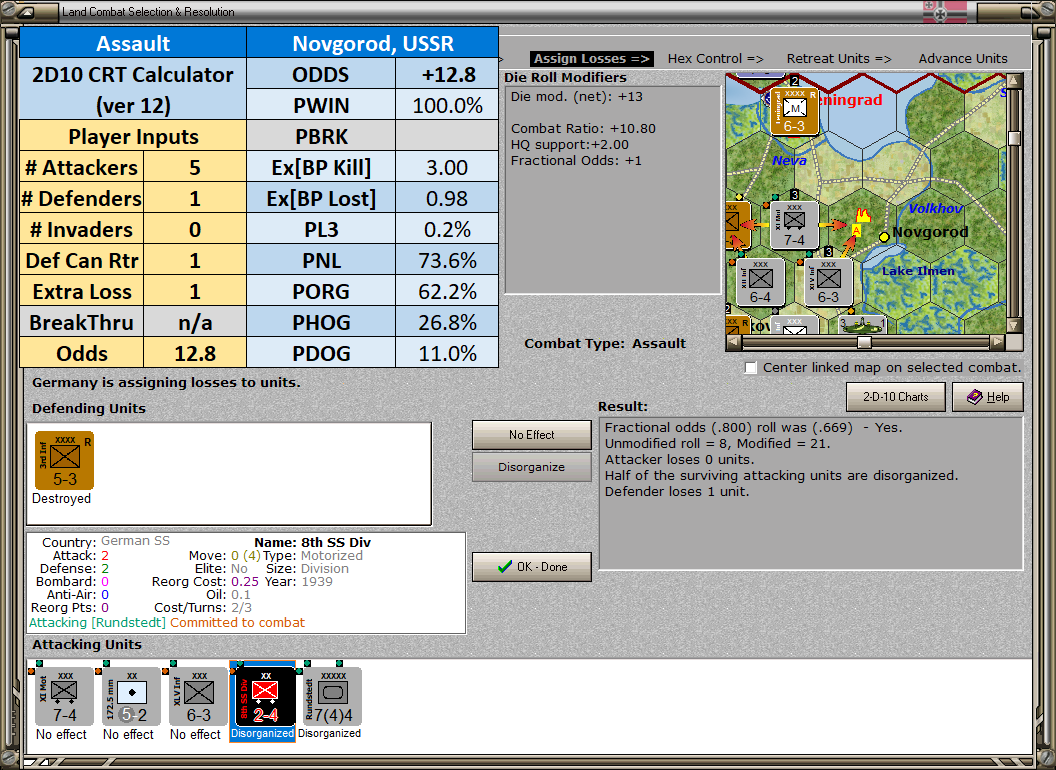The height and width of the screenshot is (770, 1056).
Task: Confirm with OK - Done button
Action: 531,567
